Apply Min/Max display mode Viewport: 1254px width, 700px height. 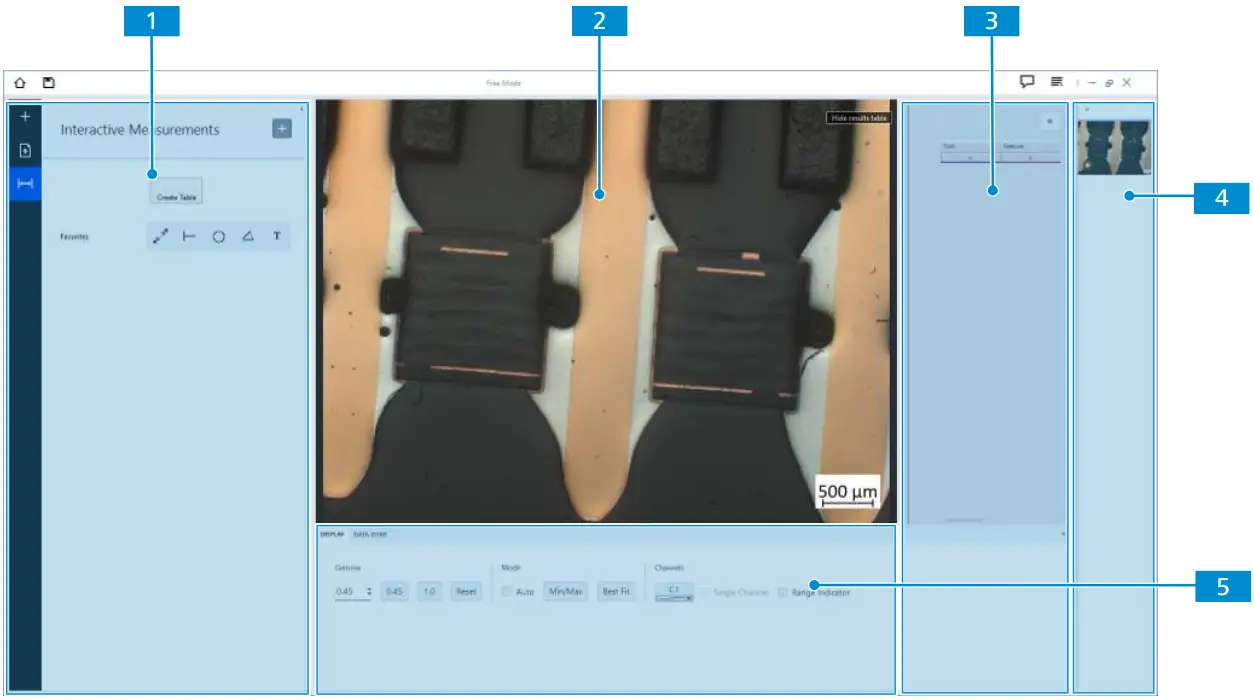565,592
